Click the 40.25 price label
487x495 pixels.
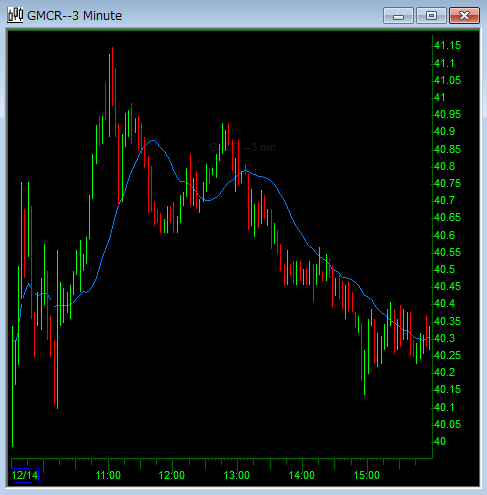pos(448,355)
